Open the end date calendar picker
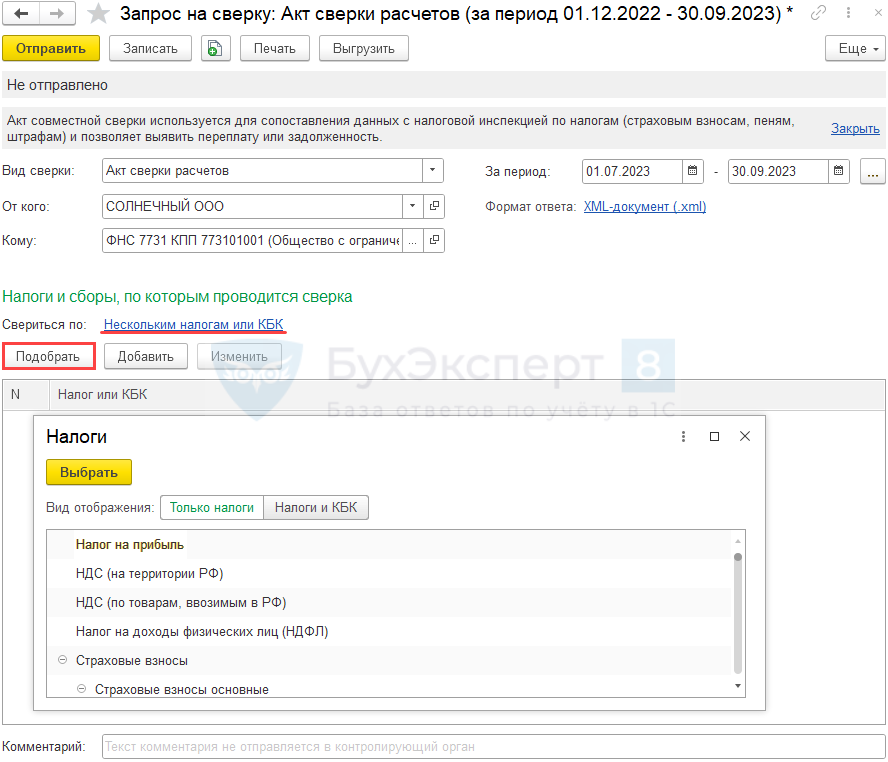The width and height of the screenshot is (888, 762). [839, 171]
